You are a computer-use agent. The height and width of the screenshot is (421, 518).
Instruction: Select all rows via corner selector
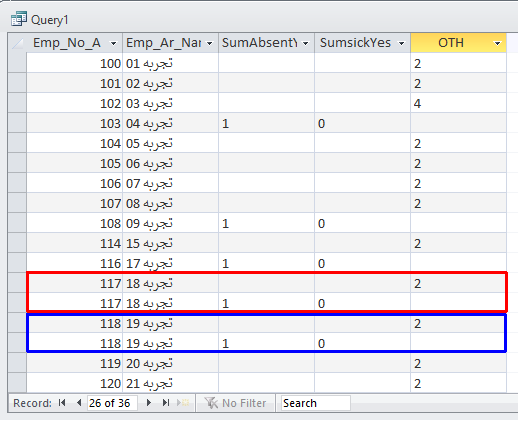(17, 43)
